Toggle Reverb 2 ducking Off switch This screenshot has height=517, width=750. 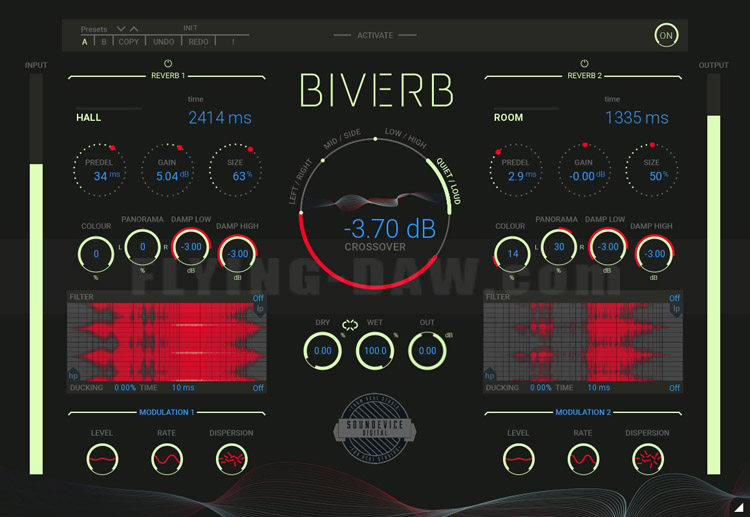(674, 388)
